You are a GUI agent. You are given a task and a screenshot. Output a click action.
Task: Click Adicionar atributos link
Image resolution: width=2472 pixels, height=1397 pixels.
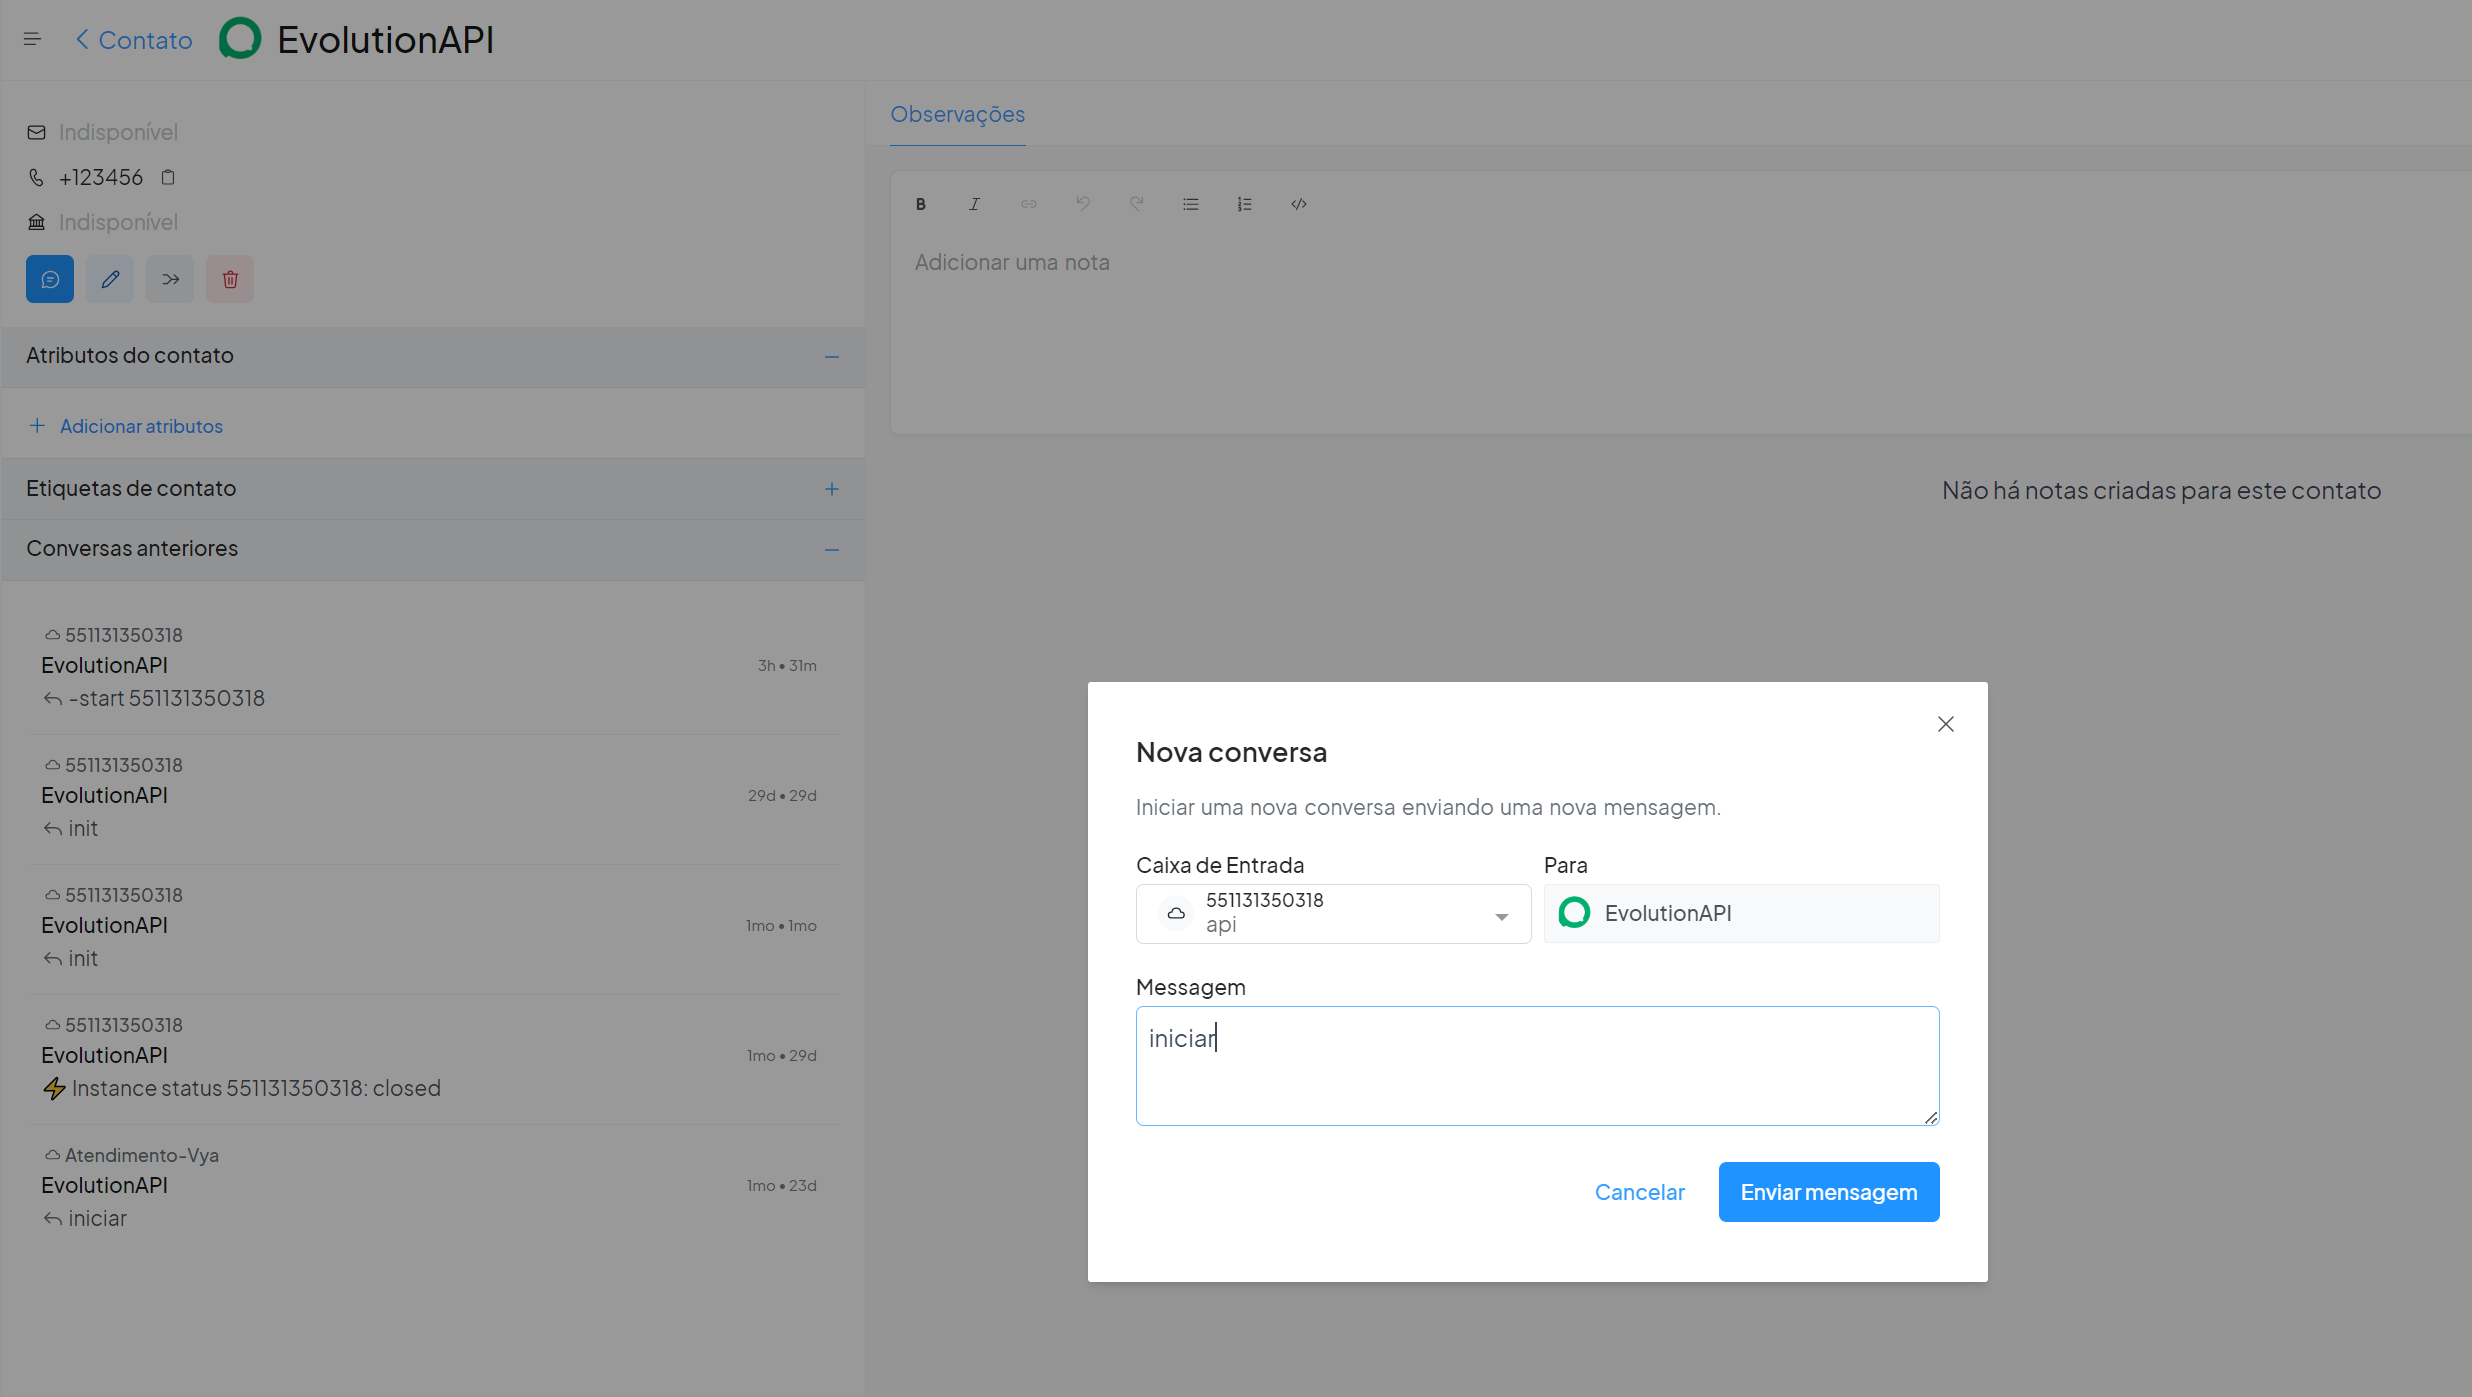pyautogui.click(x=141, y=426)
